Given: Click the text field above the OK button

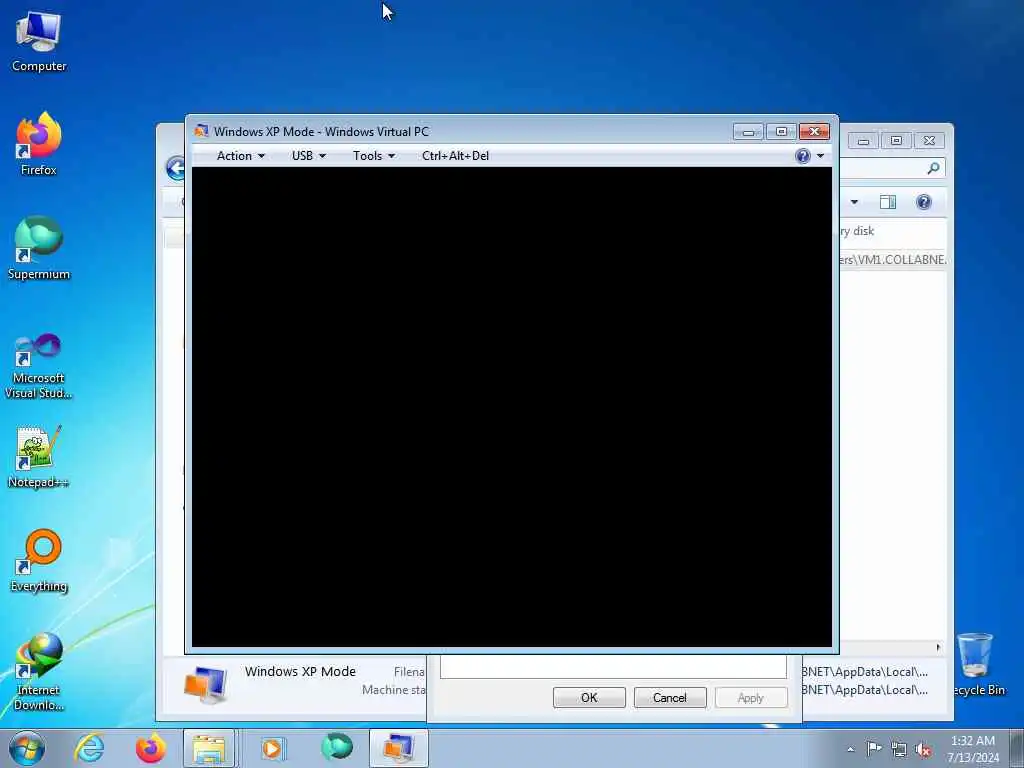Looking at the screenshot, I should (x=613, y=667).
